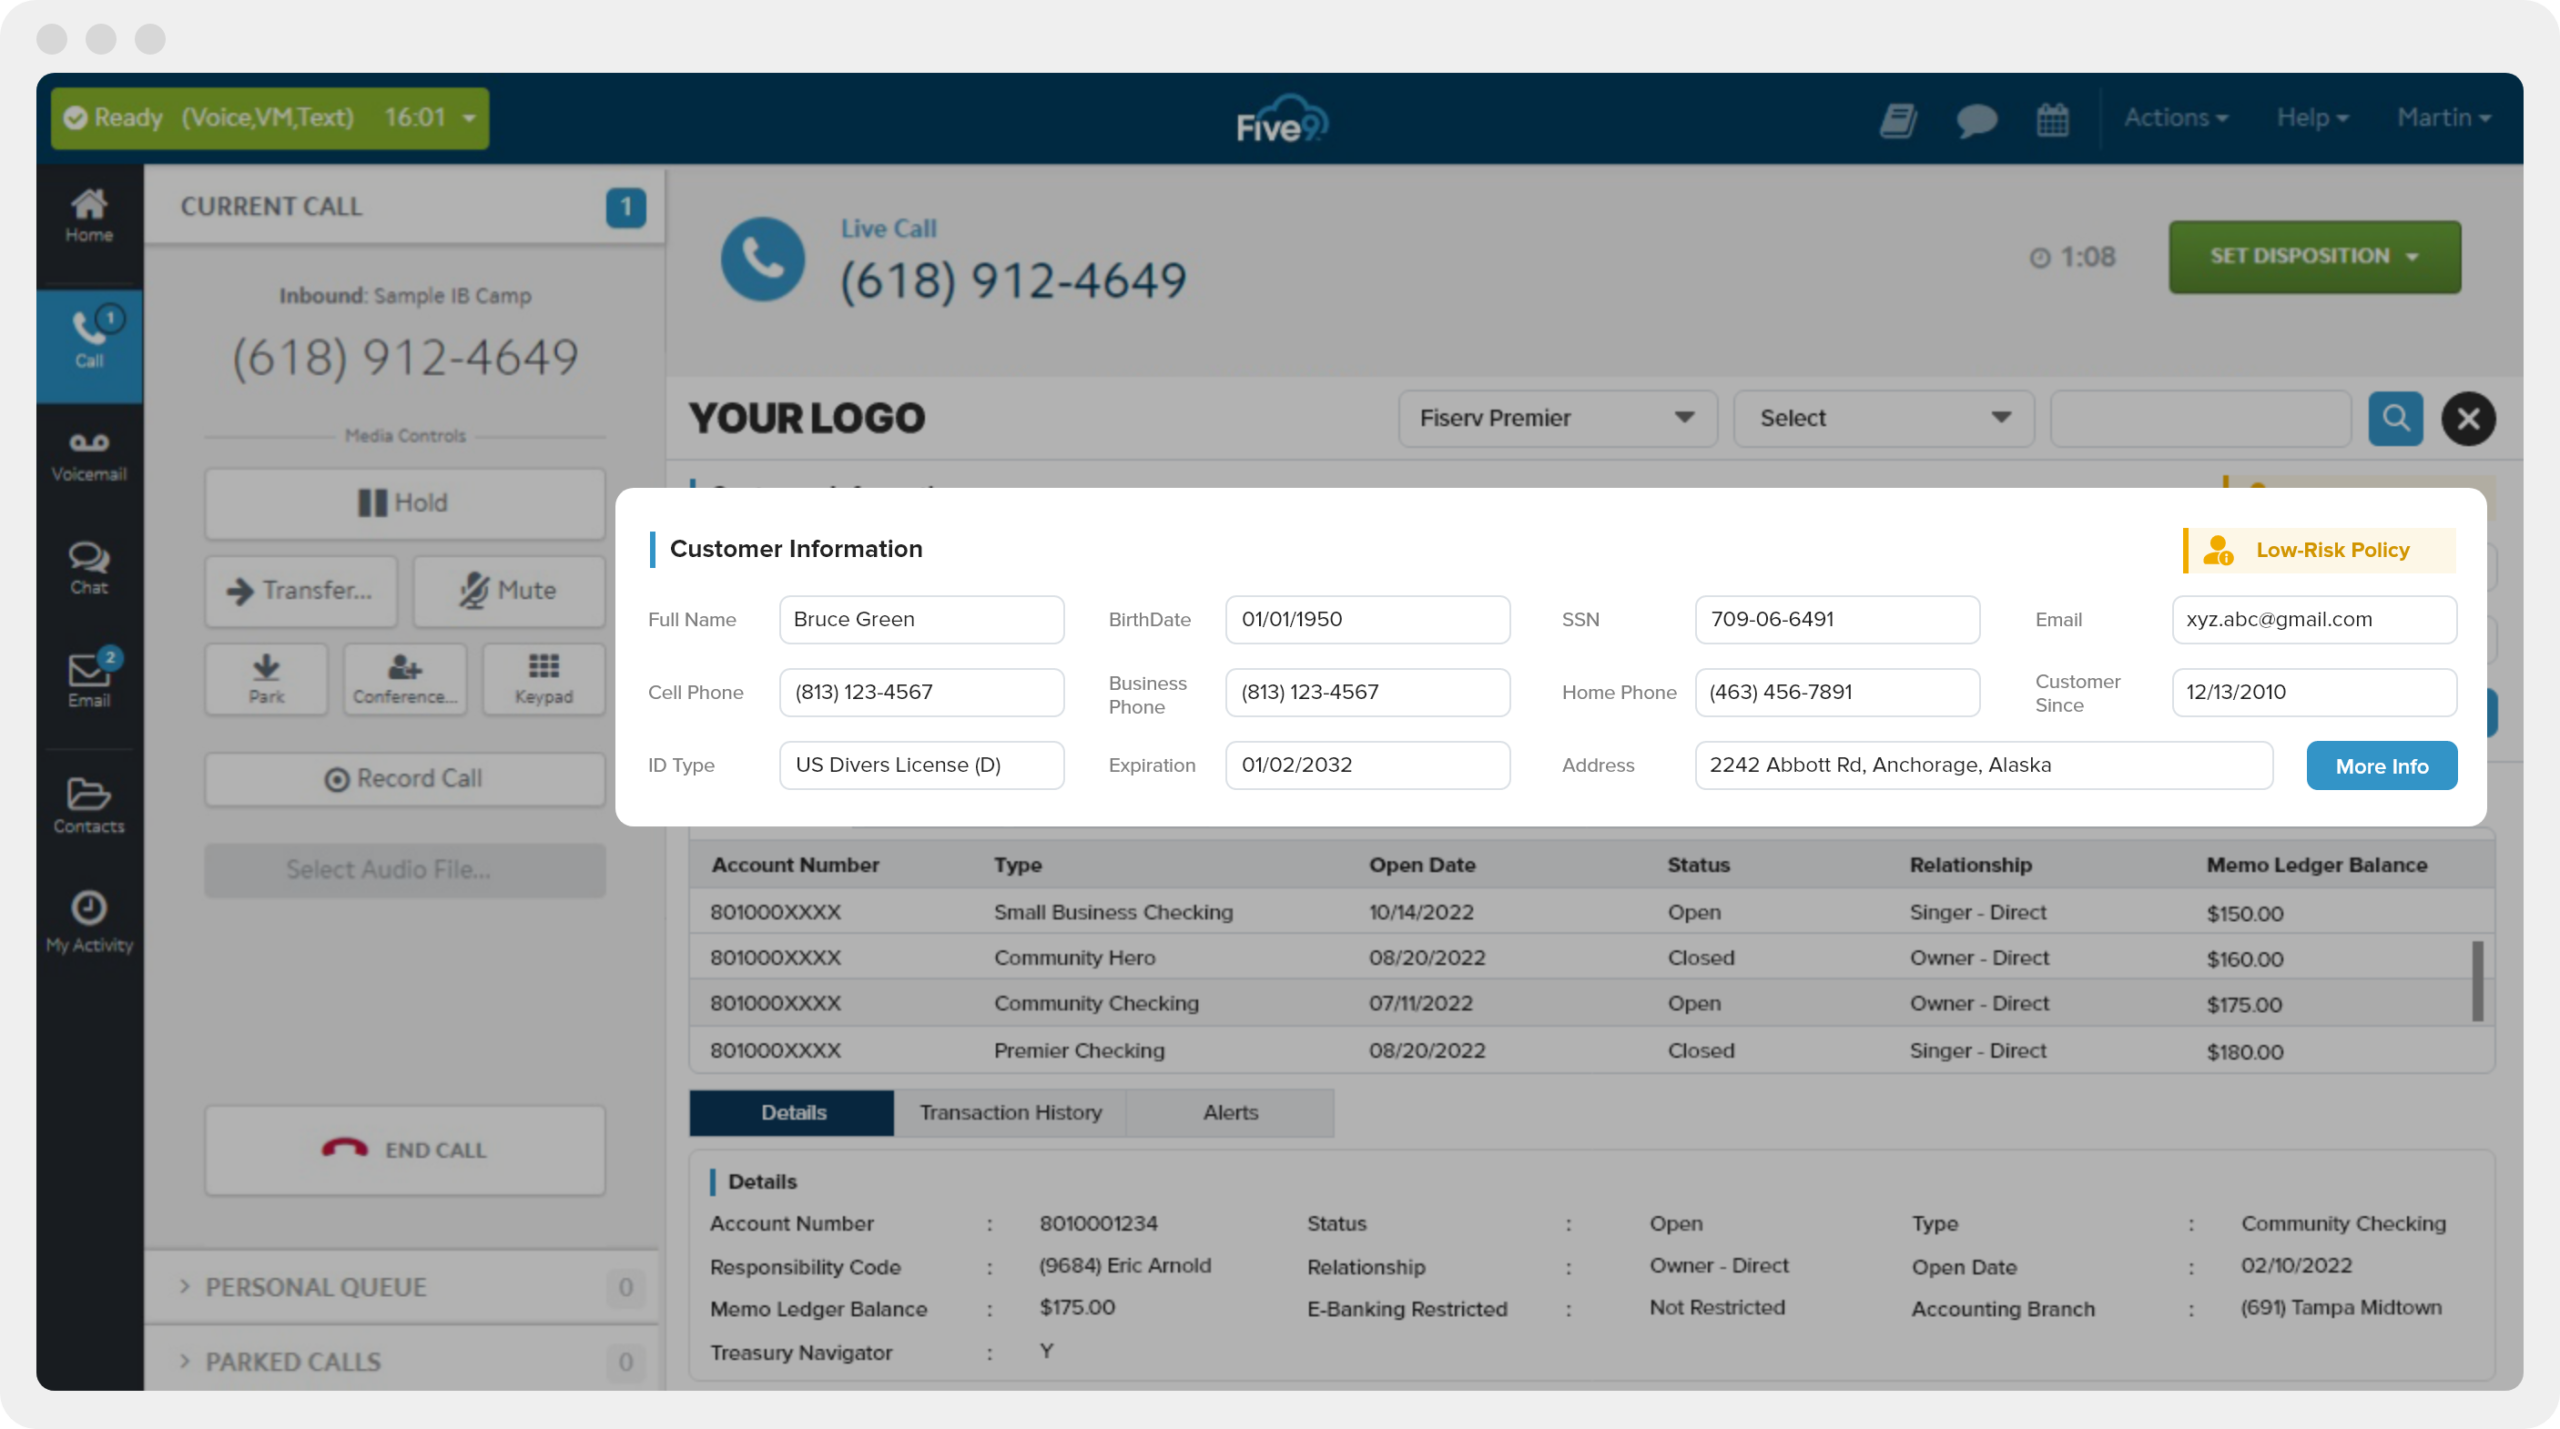Click the current call count badge
The image size is (2560, 1429).
pos(626,207)
